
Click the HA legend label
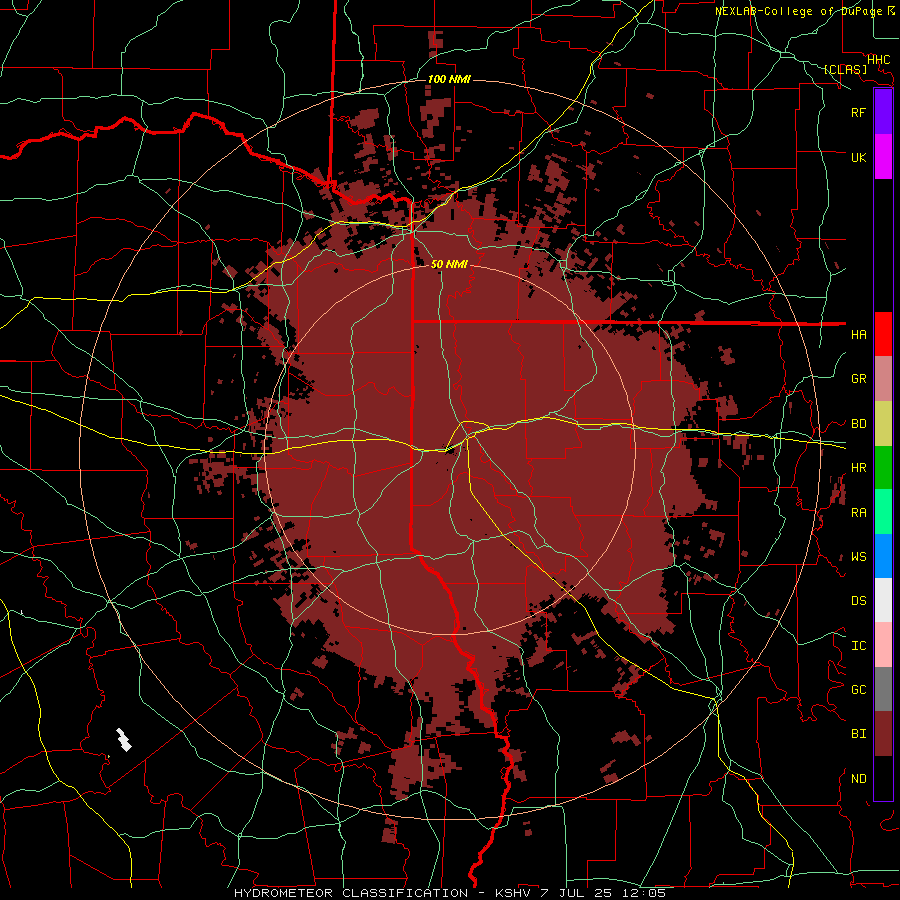click(x=859, y=334)
